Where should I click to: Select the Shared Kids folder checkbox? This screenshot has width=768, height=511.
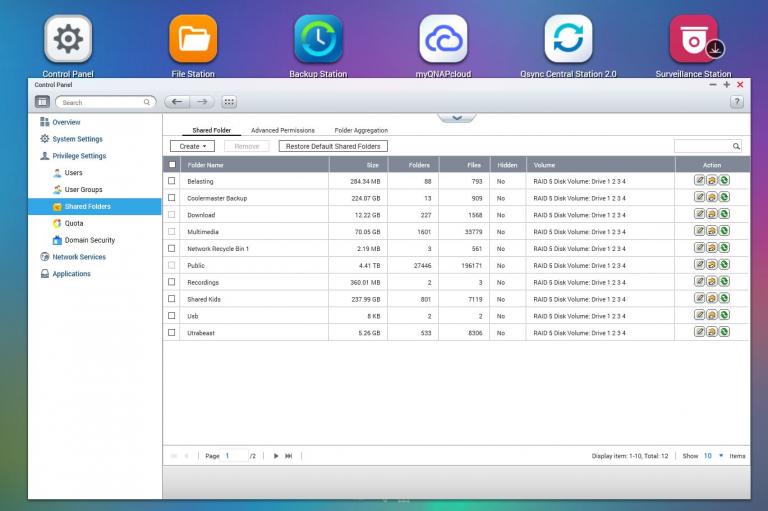point(172,299)
